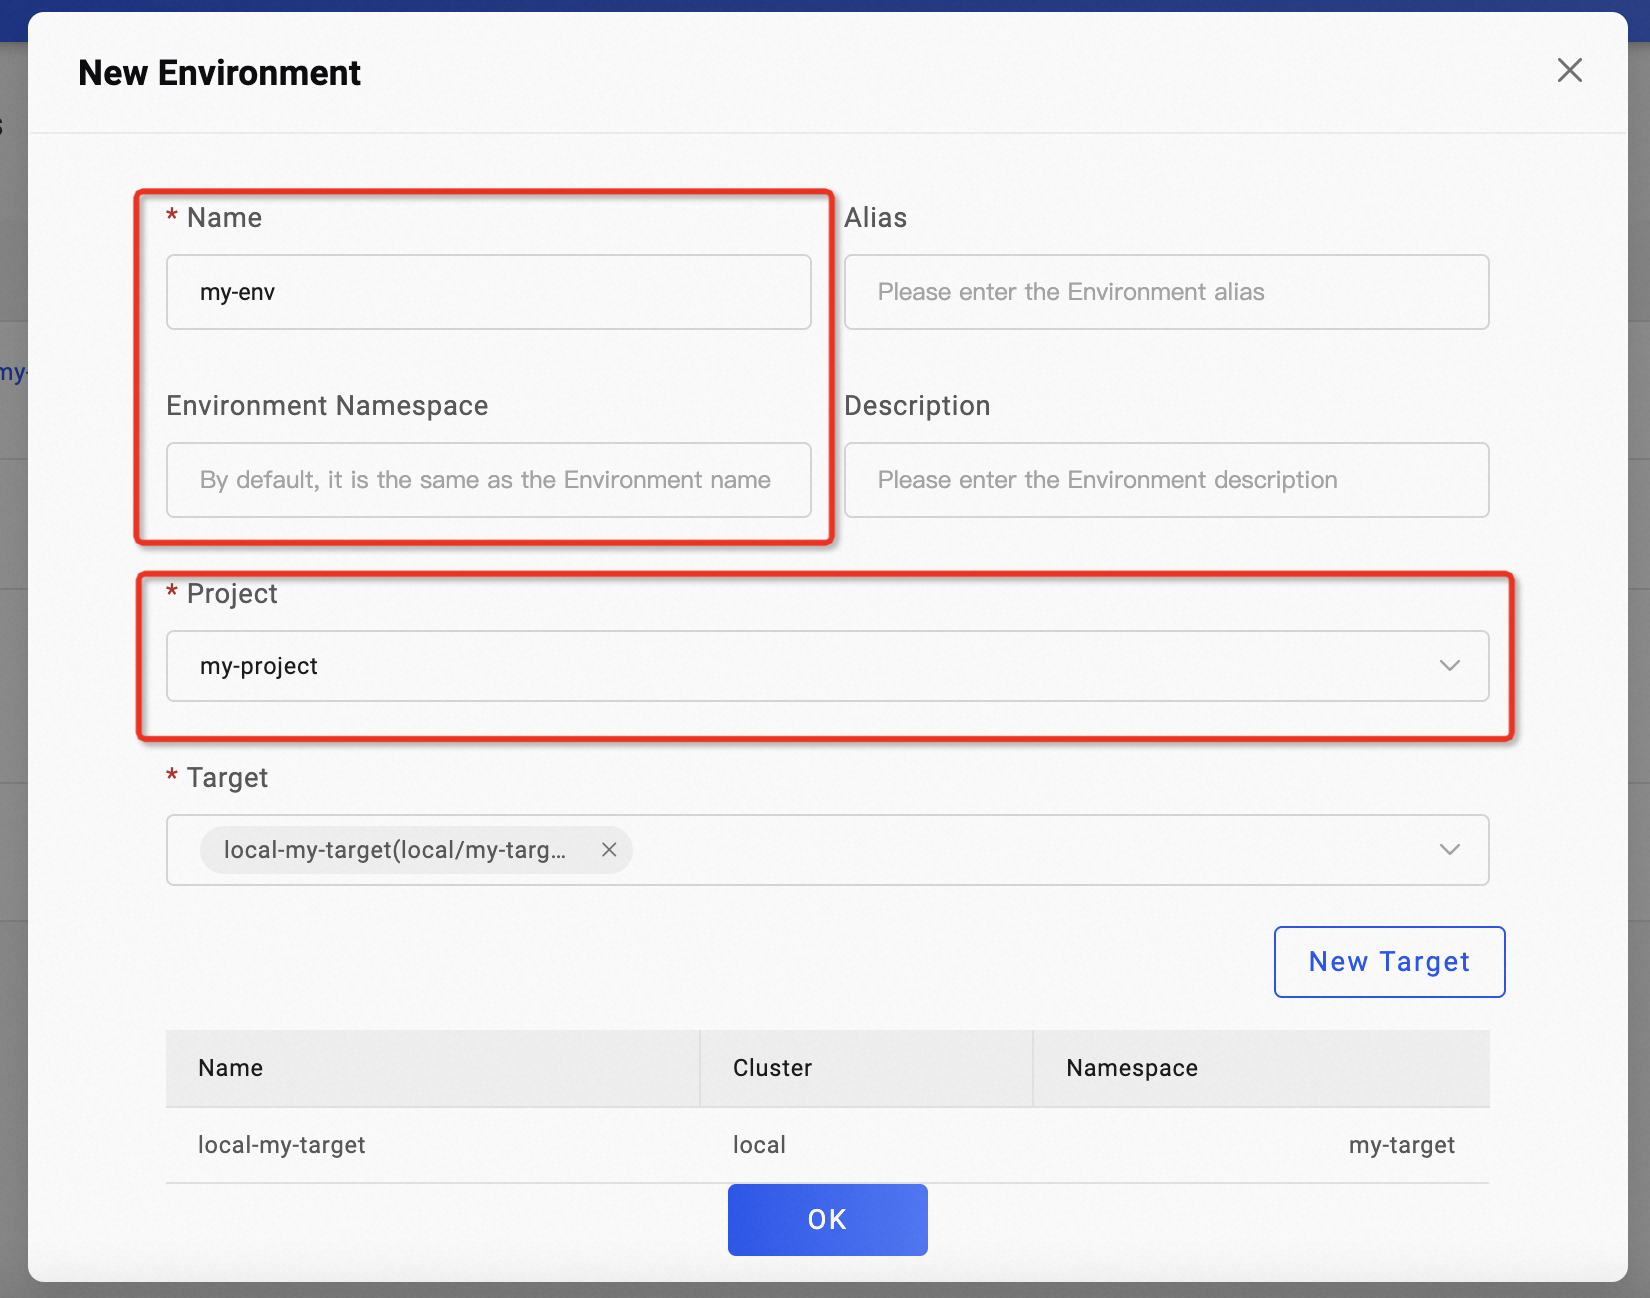
Task: Close the New Environment dialog
Action: tap(1569, 70)
